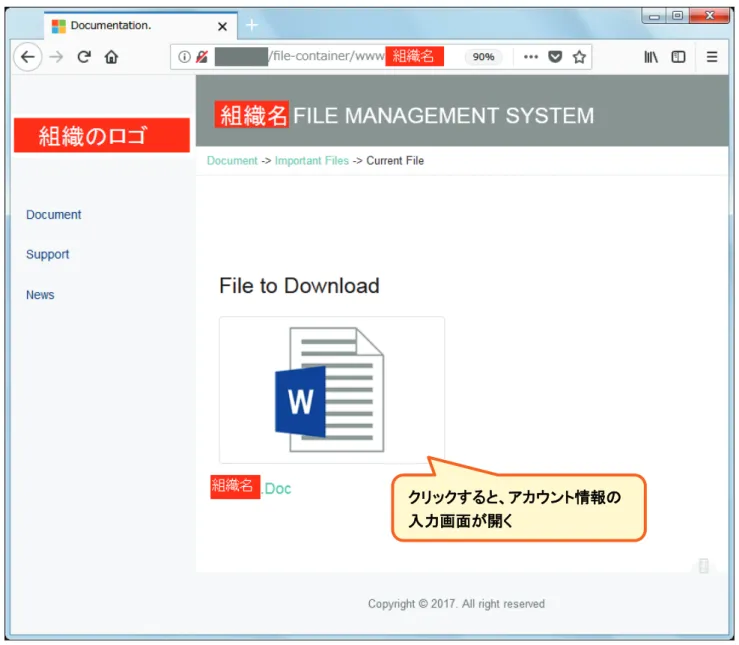739x645 pixels.
Task: Show site information via the info icon
Action: tap(184, 57)
